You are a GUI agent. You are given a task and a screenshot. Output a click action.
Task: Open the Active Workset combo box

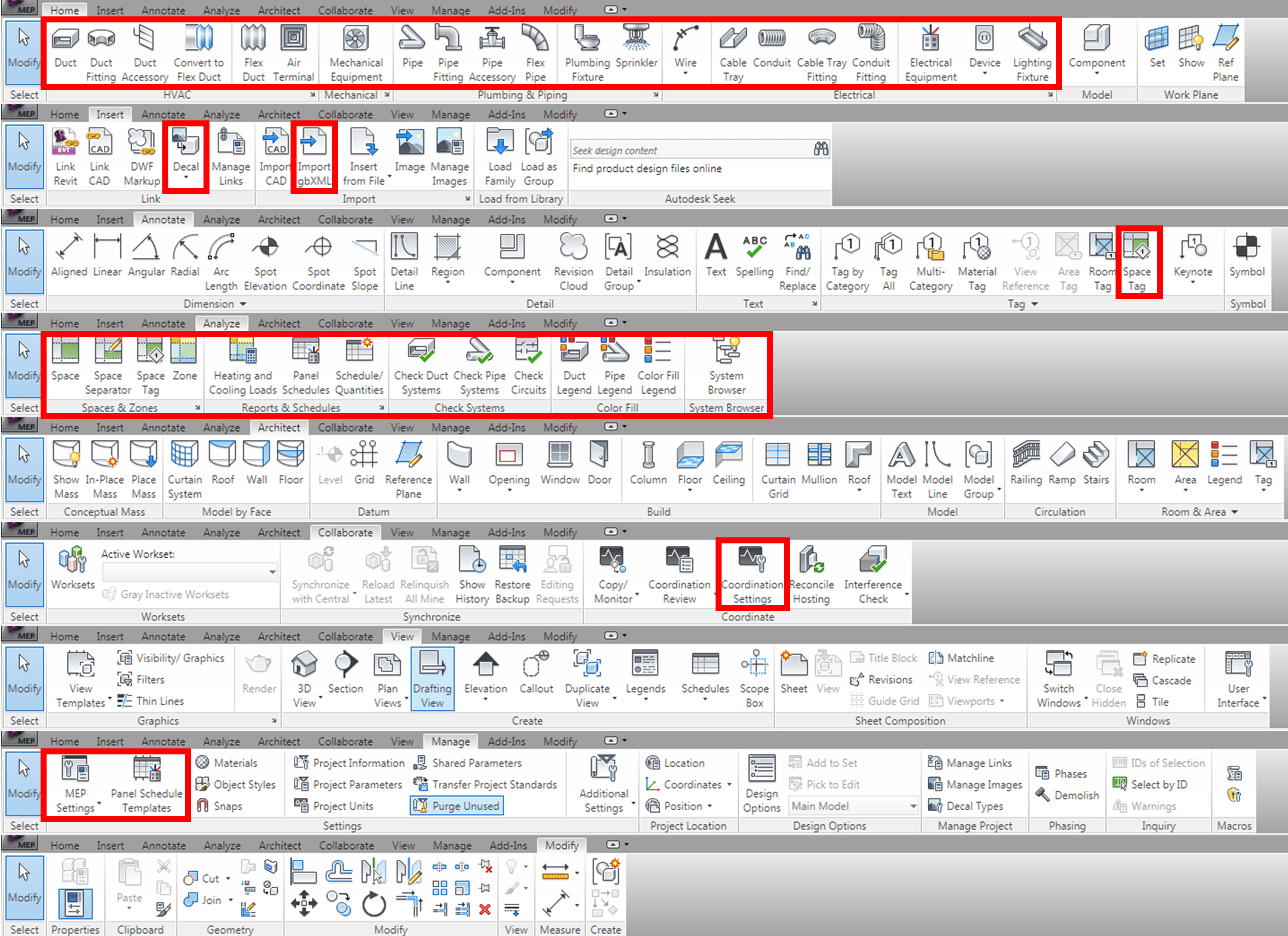click(x=189, y=573)
